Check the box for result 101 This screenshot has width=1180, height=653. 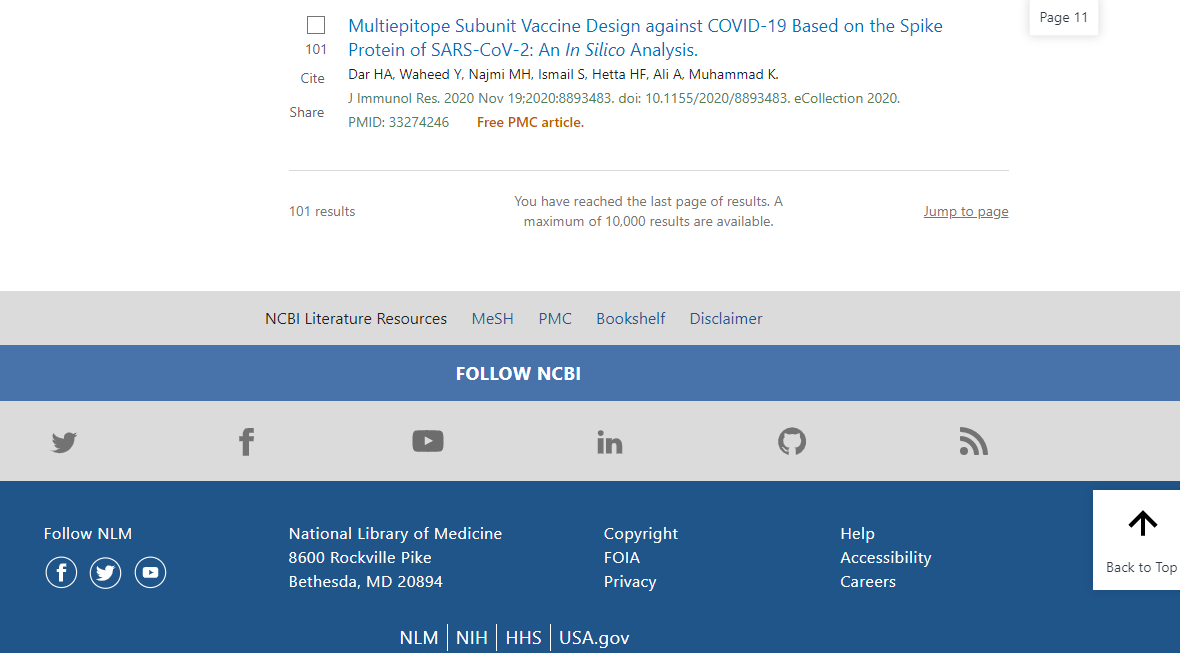coord(316,25)
